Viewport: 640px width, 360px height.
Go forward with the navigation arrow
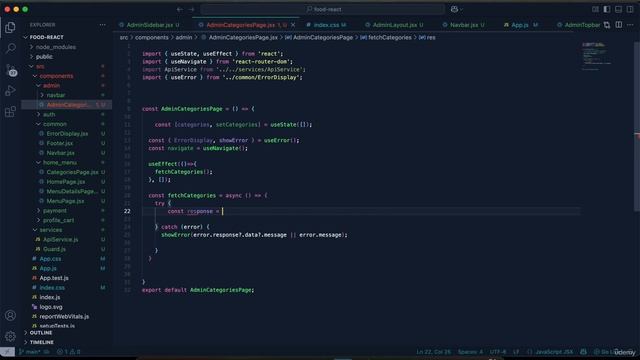pos(191,9)
